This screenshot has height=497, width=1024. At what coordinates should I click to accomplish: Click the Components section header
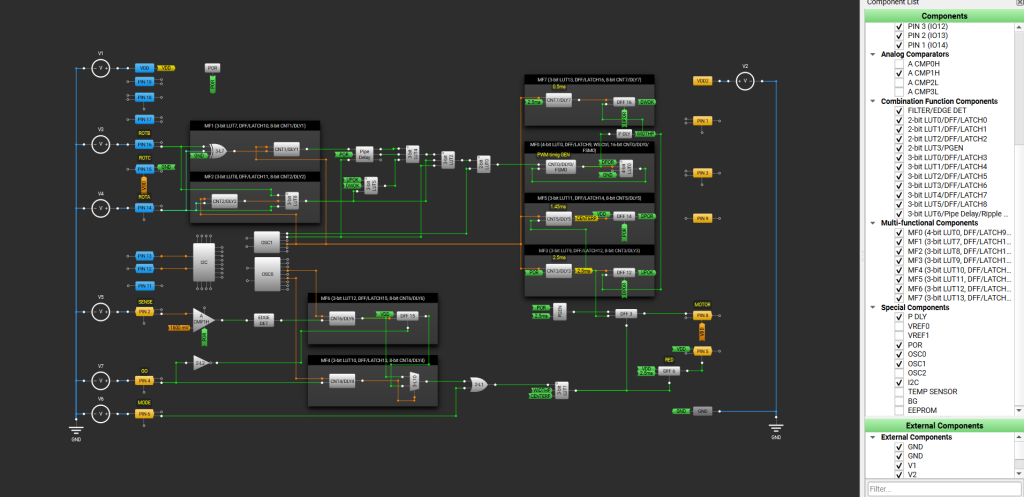point(943,16)
